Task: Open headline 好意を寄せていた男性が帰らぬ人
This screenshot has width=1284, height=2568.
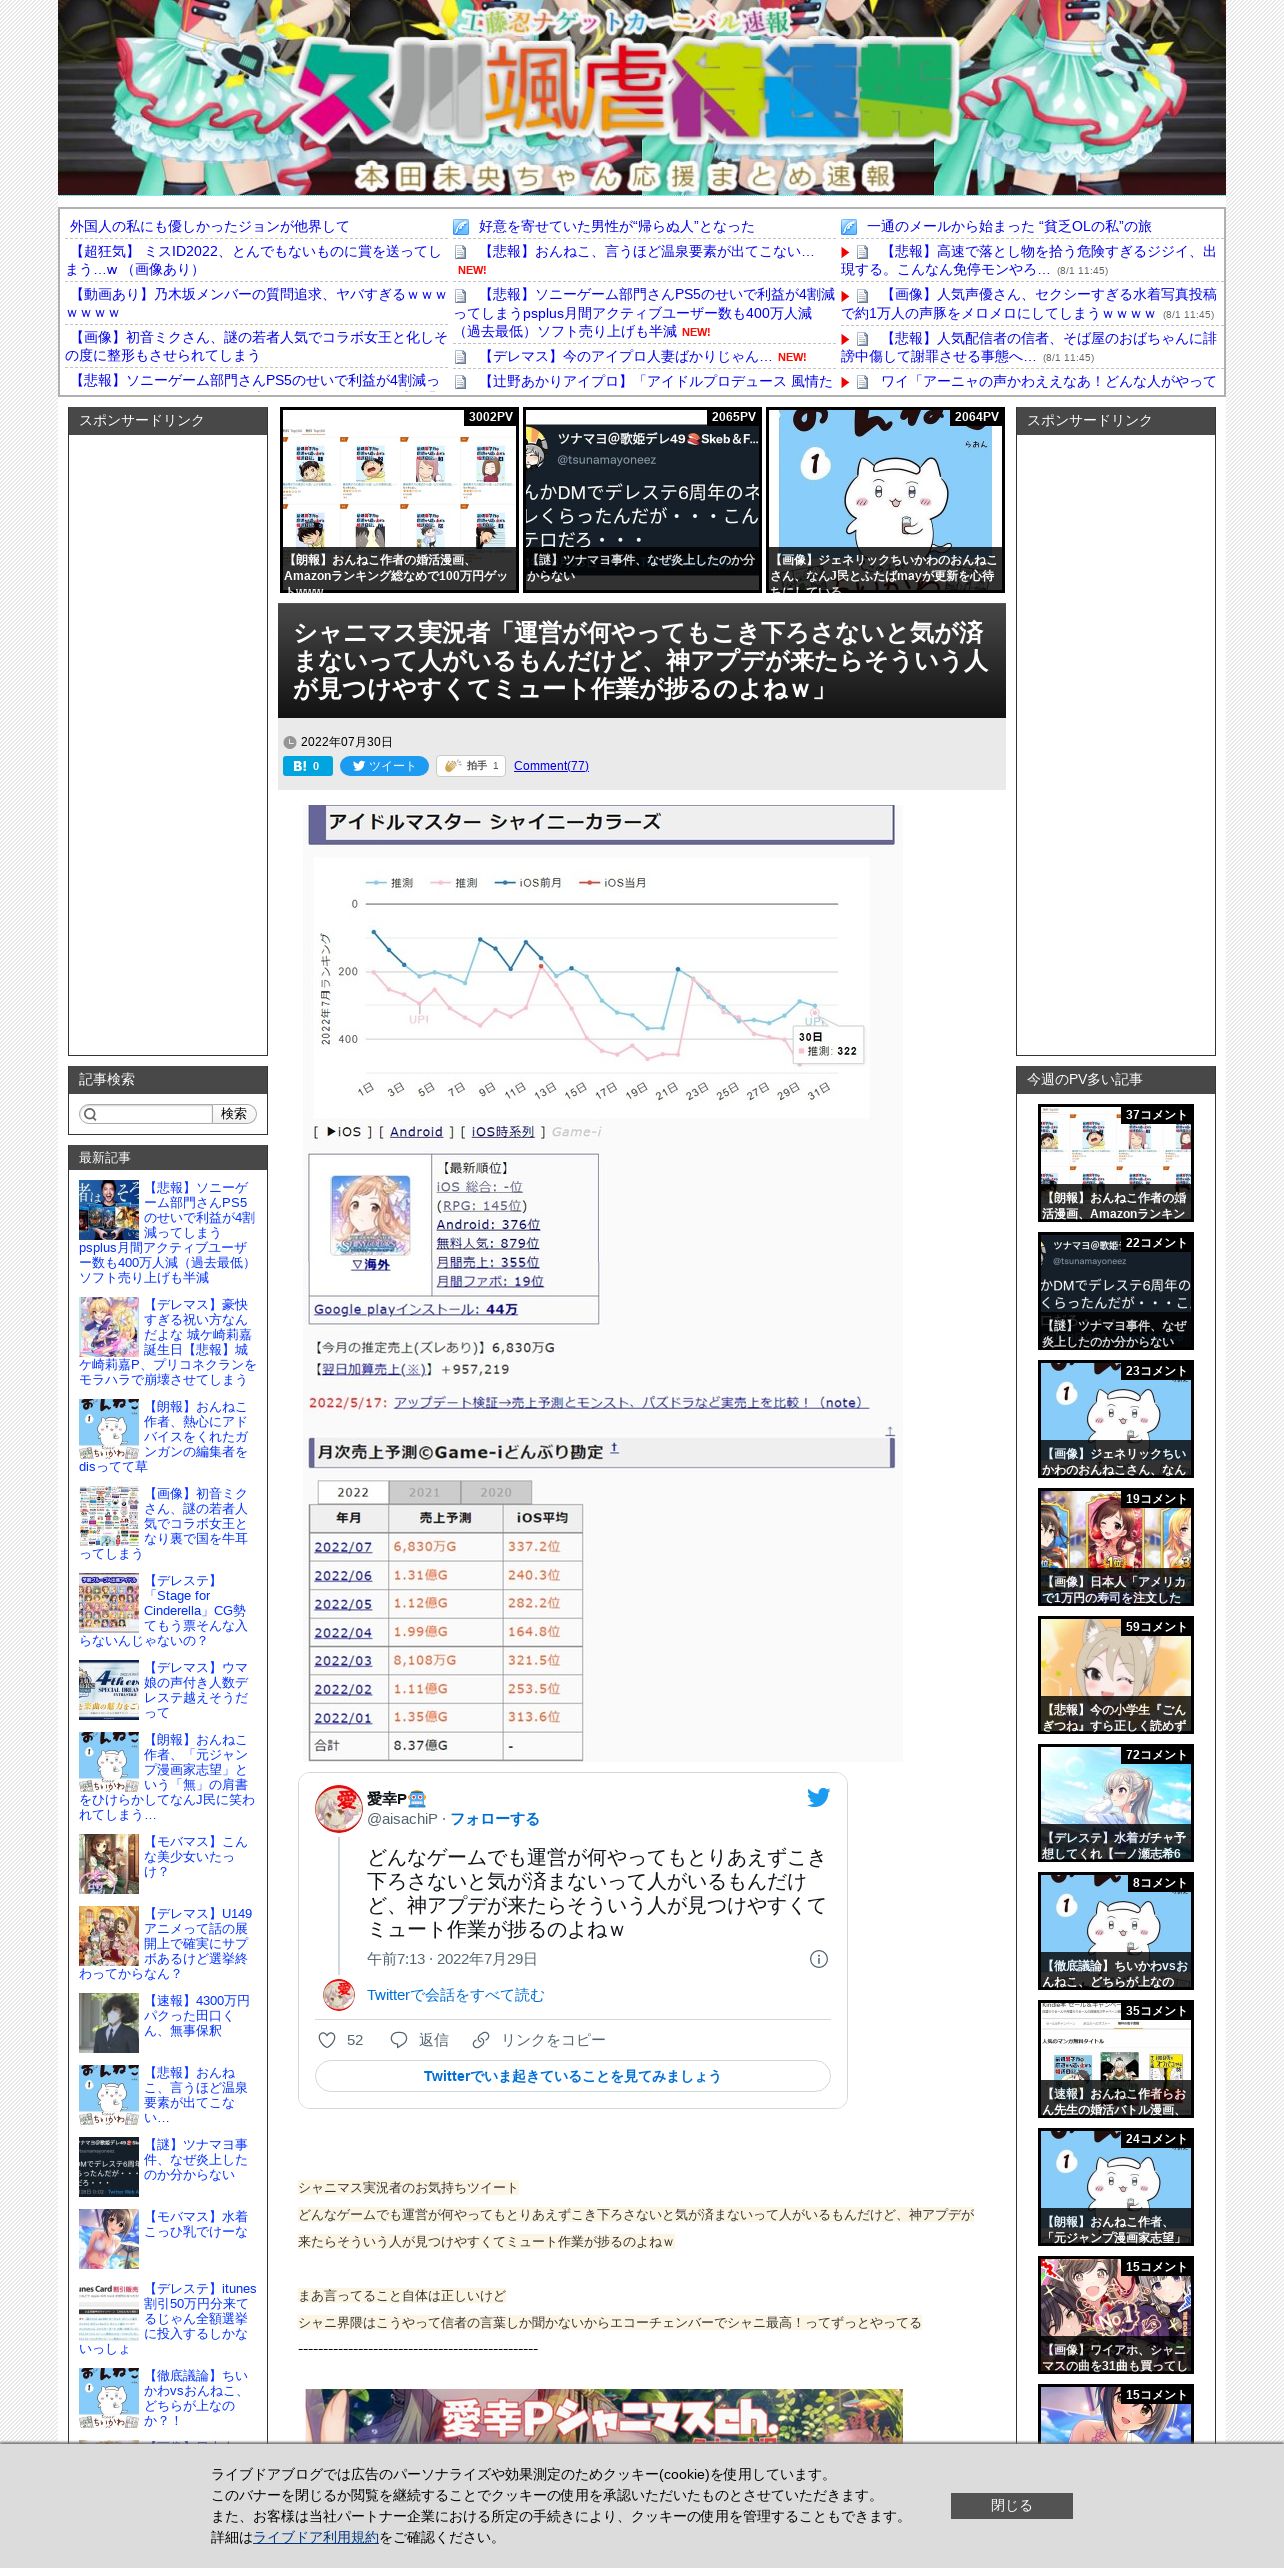Action: (x=616, y=227)
